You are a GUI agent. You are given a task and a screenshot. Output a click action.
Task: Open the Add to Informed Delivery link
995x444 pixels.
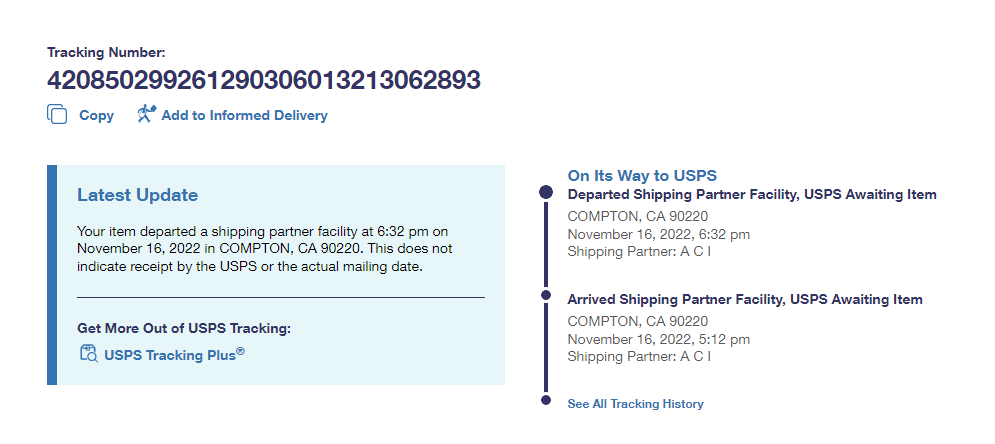(x=244, y=116)
